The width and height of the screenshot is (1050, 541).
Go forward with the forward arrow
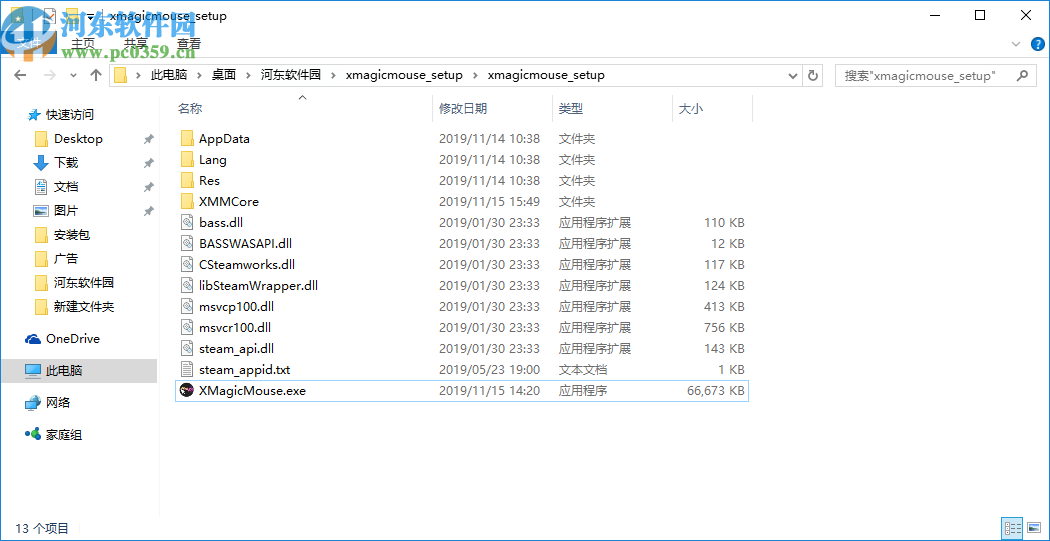coord(50,75)
